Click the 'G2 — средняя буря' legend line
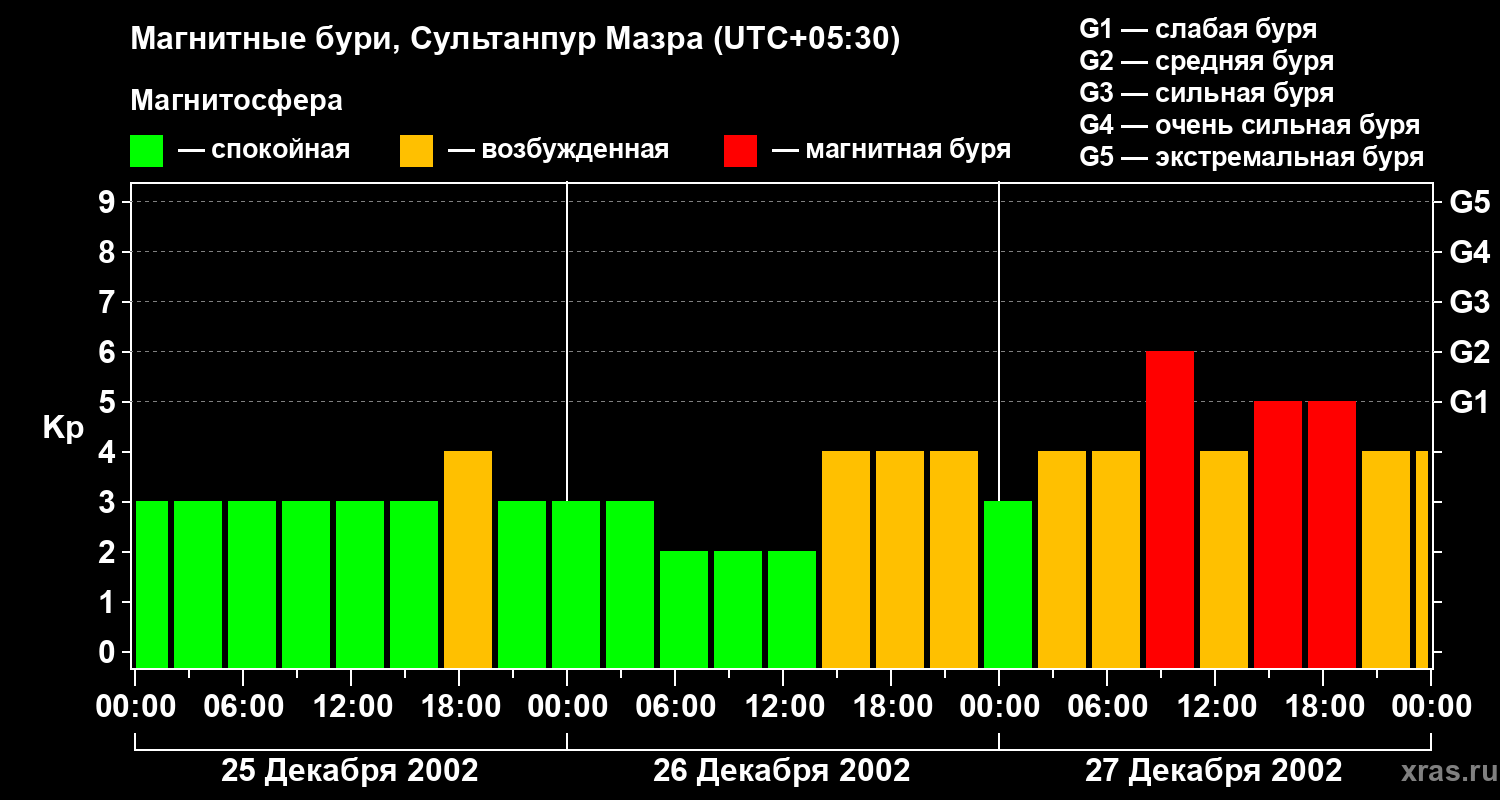Screen dimensions: 1500x800 click(1206, 61)
